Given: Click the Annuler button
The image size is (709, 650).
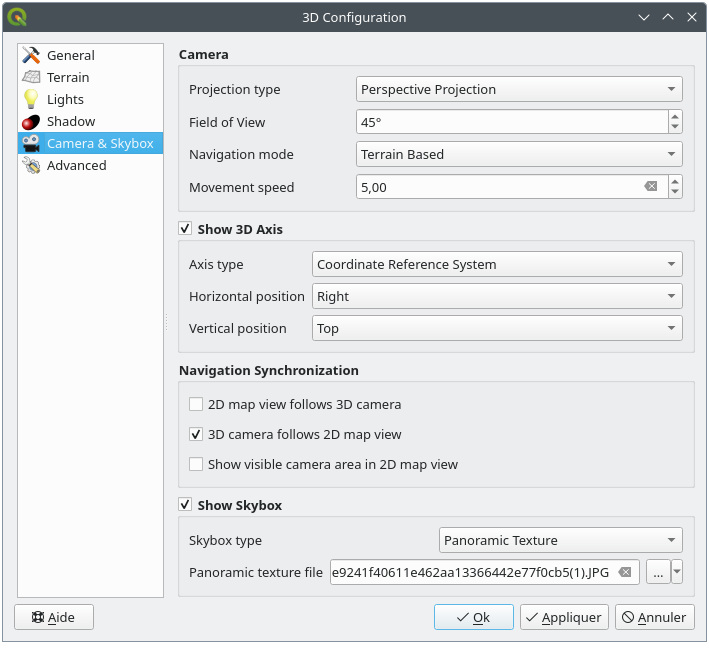Looking at the screenshot, I should click(655, 618).
